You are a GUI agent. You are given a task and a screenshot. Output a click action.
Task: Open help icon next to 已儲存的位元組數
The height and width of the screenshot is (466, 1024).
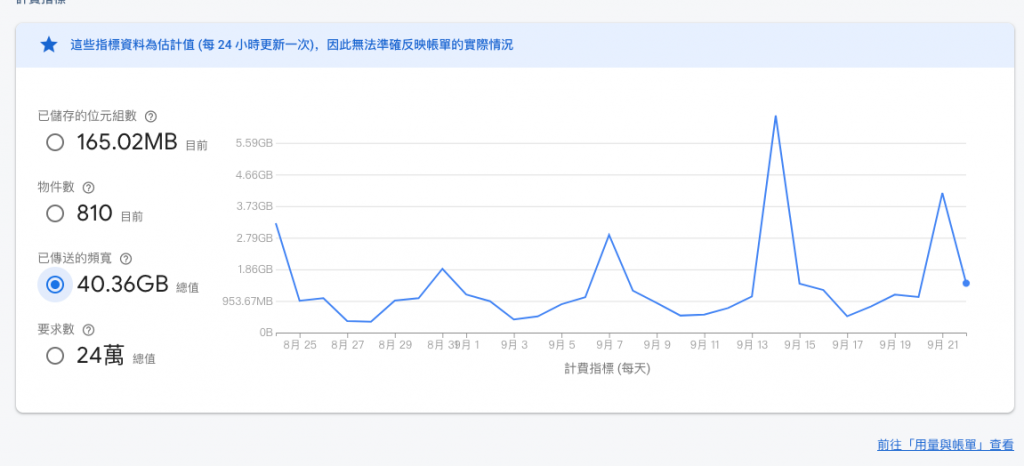(151, 117)
